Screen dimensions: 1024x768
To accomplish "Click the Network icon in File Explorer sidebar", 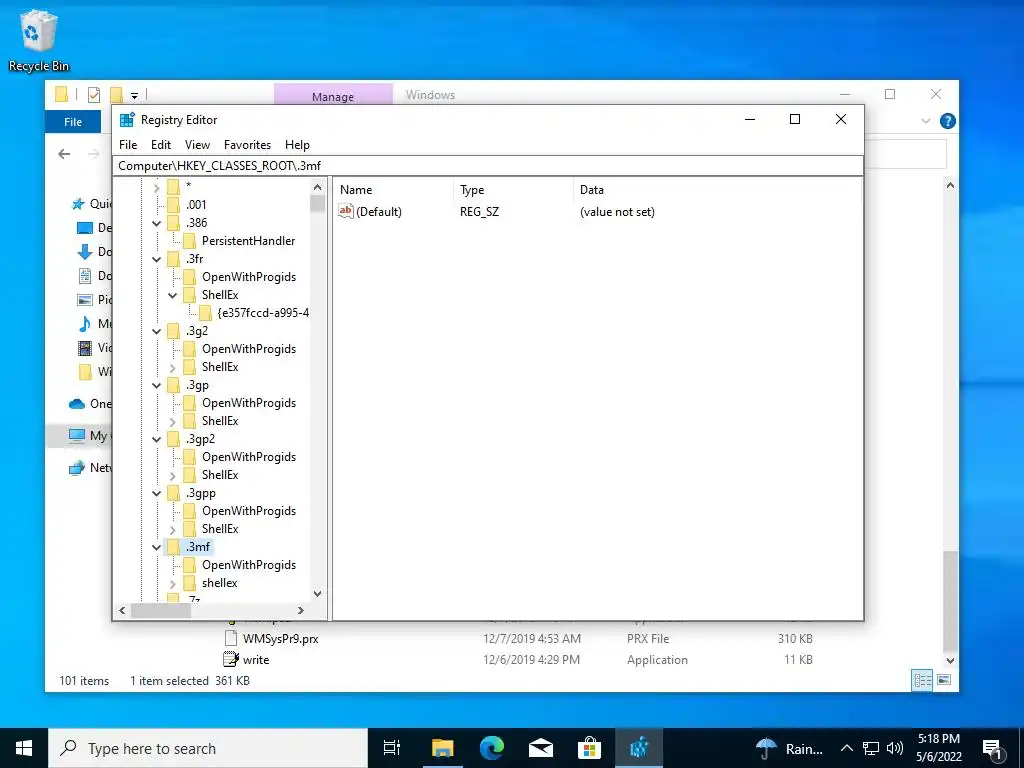I will click(77, 468).
